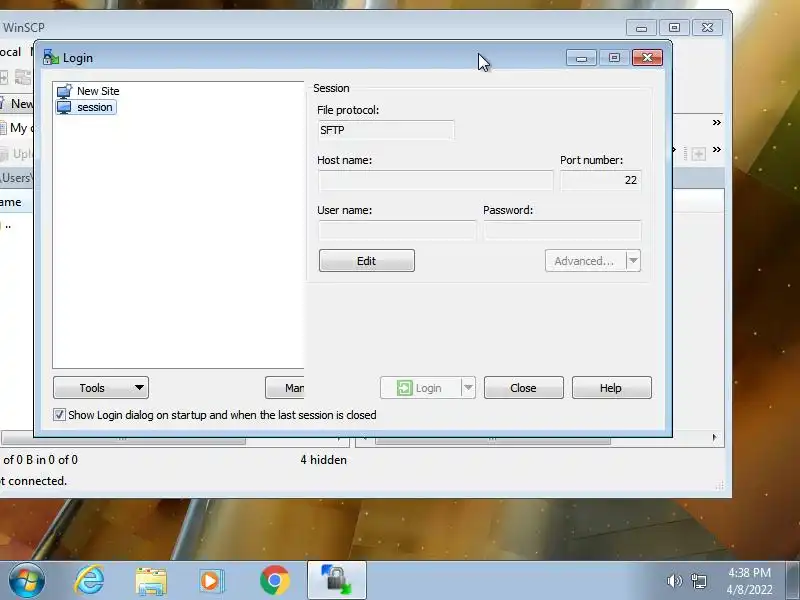The height and width of the screenshot is (600, 800).
Task: Toggle Show Login dialog on startup checkbox
Action: pyautogui.click(x=59, y=415)
